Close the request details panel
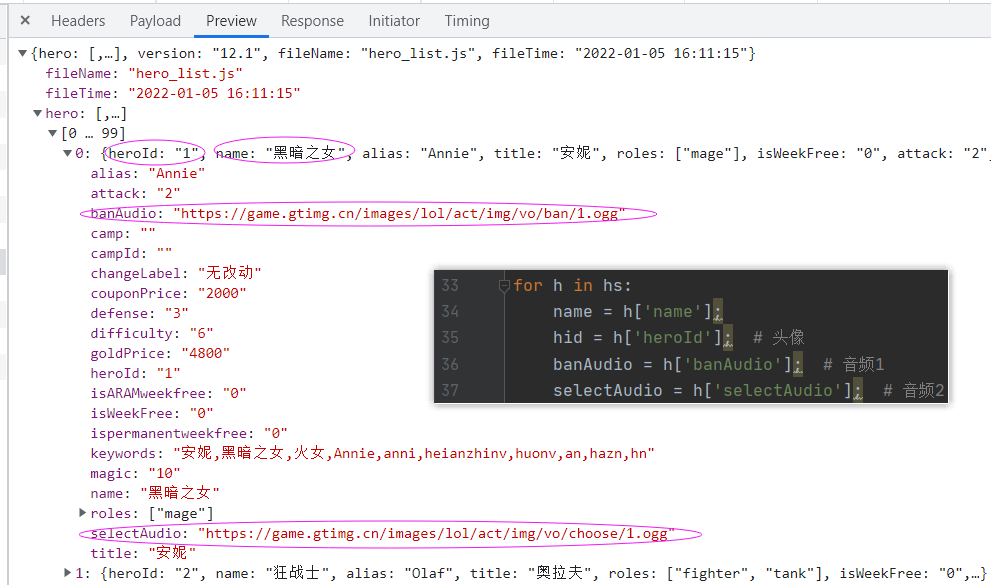 pos(25,20)
